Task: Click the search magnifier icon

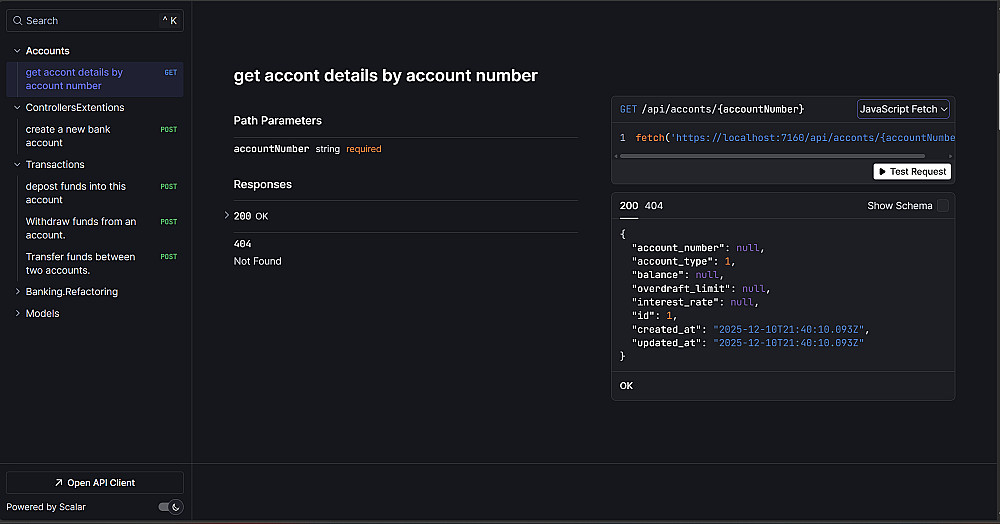Action: click(17, 20)
